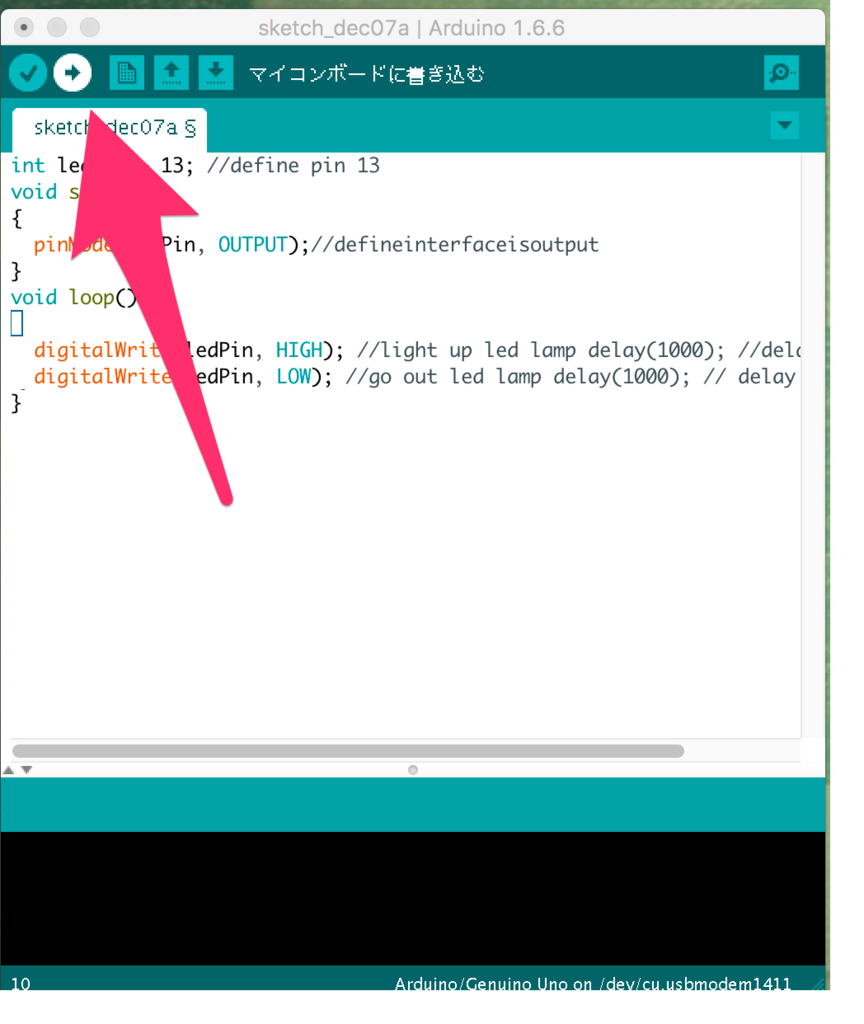Click '//light up led lamp' comment
The width and height of the screenshot is (864, 1024).
pos(466,351)
